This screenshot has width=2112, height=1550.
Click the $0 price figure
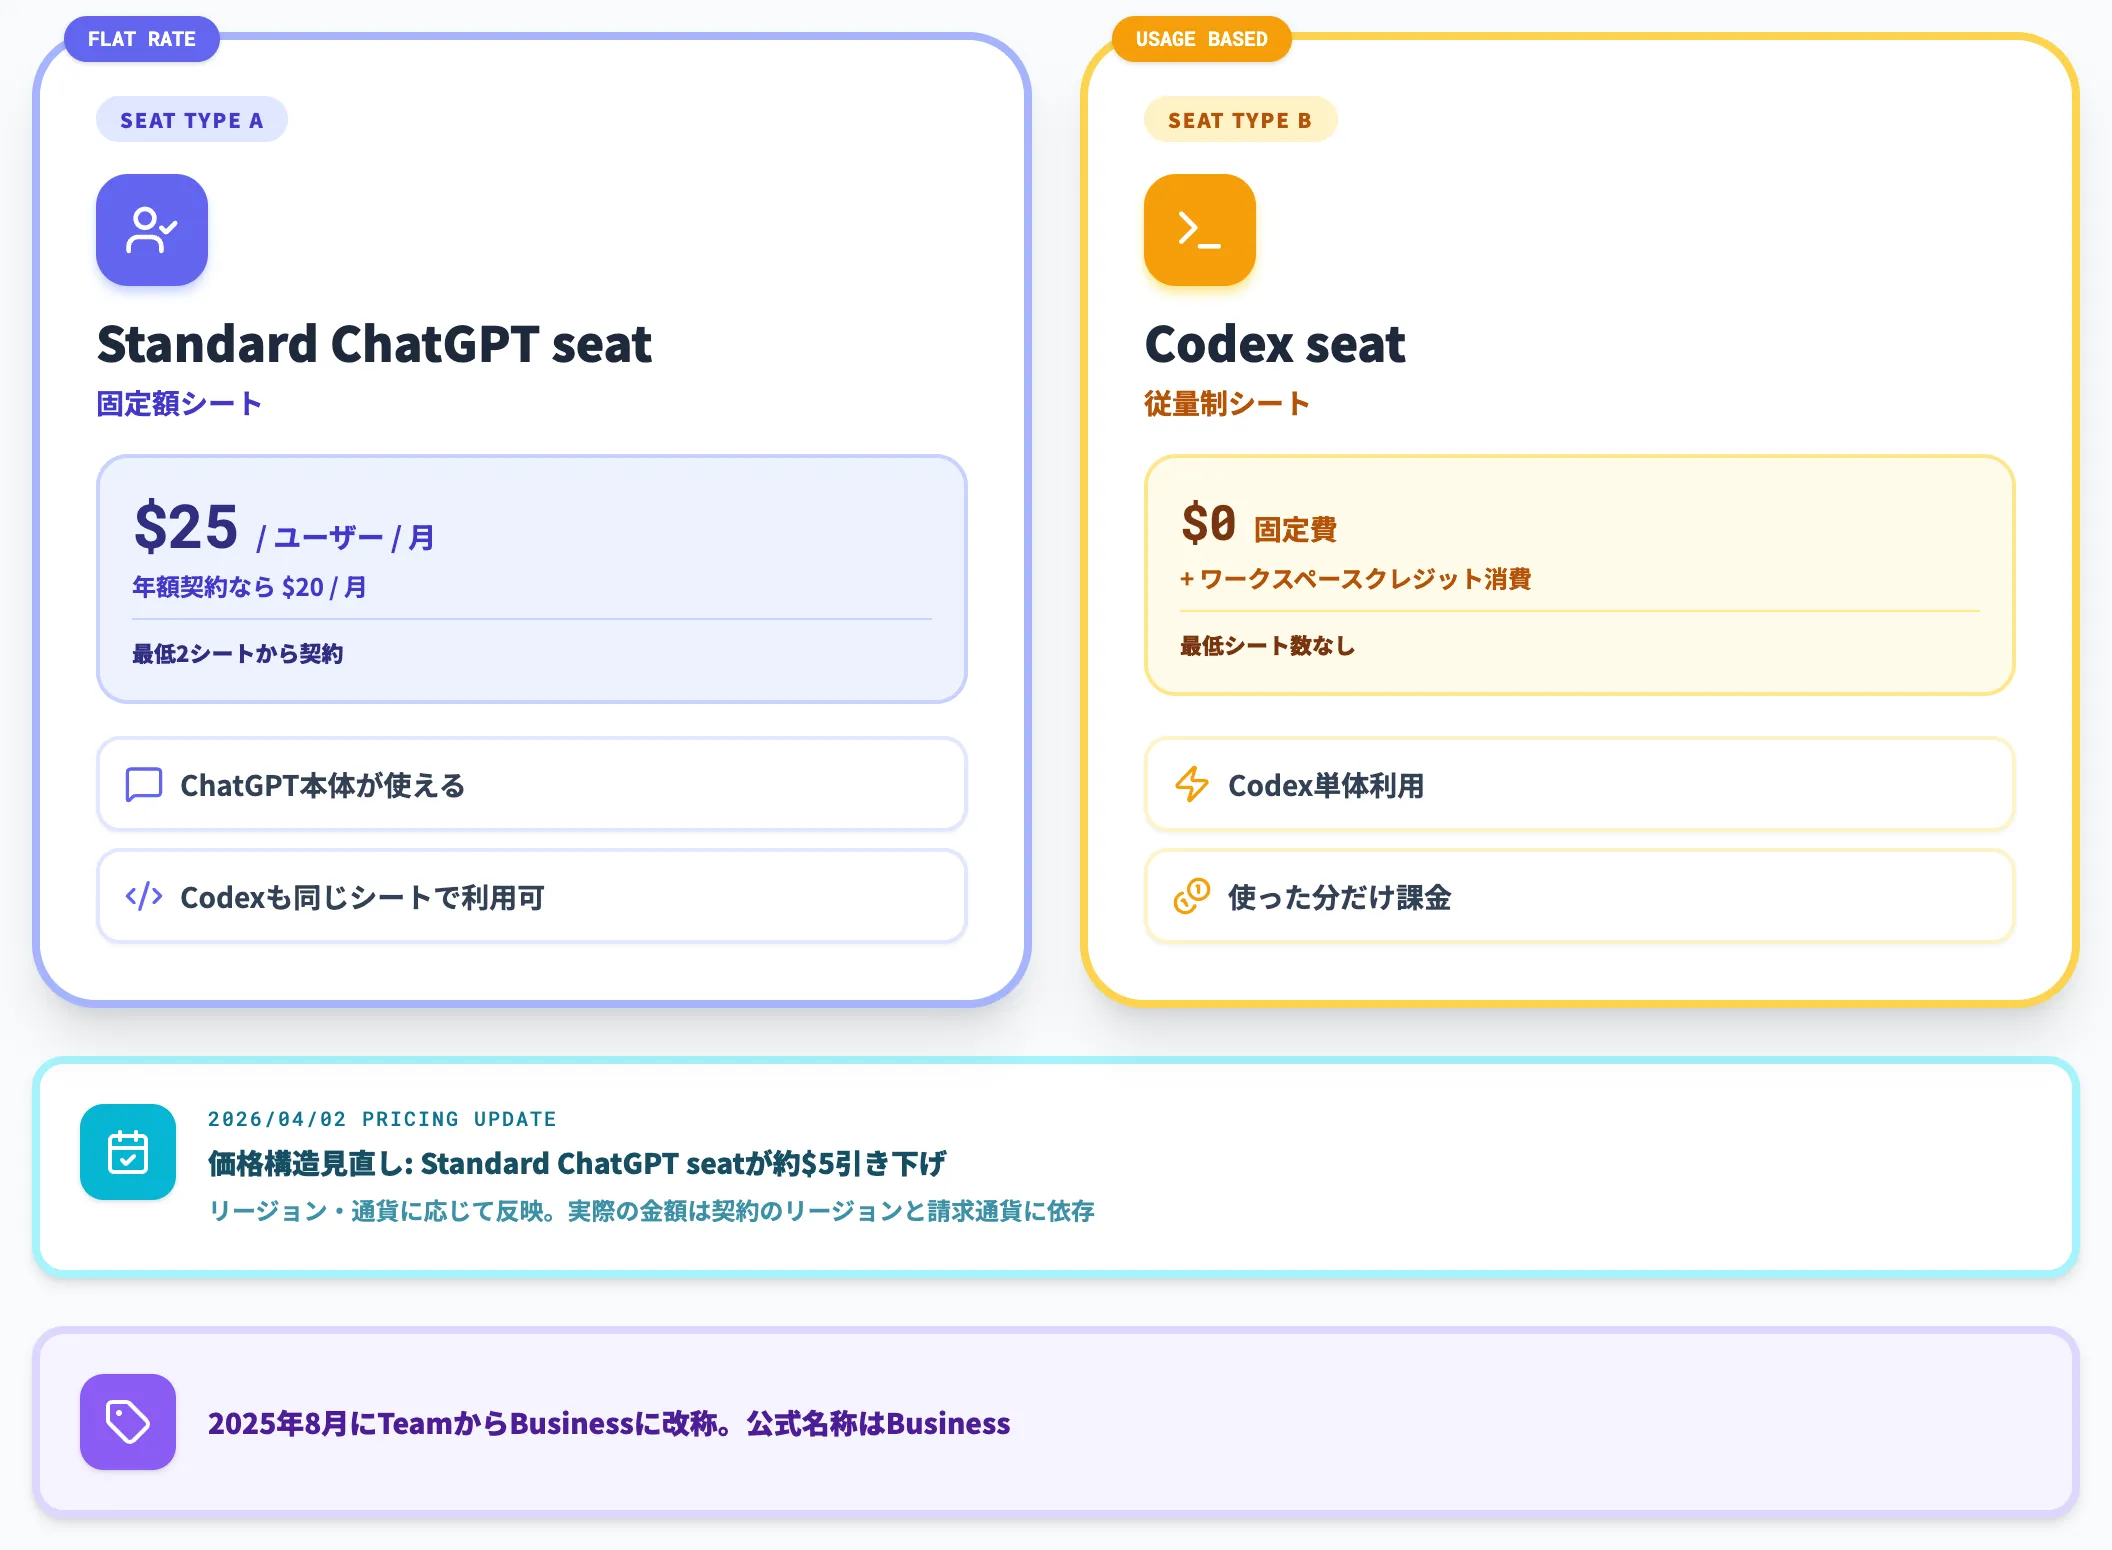pyautogui.click(x=1208, y=523)
